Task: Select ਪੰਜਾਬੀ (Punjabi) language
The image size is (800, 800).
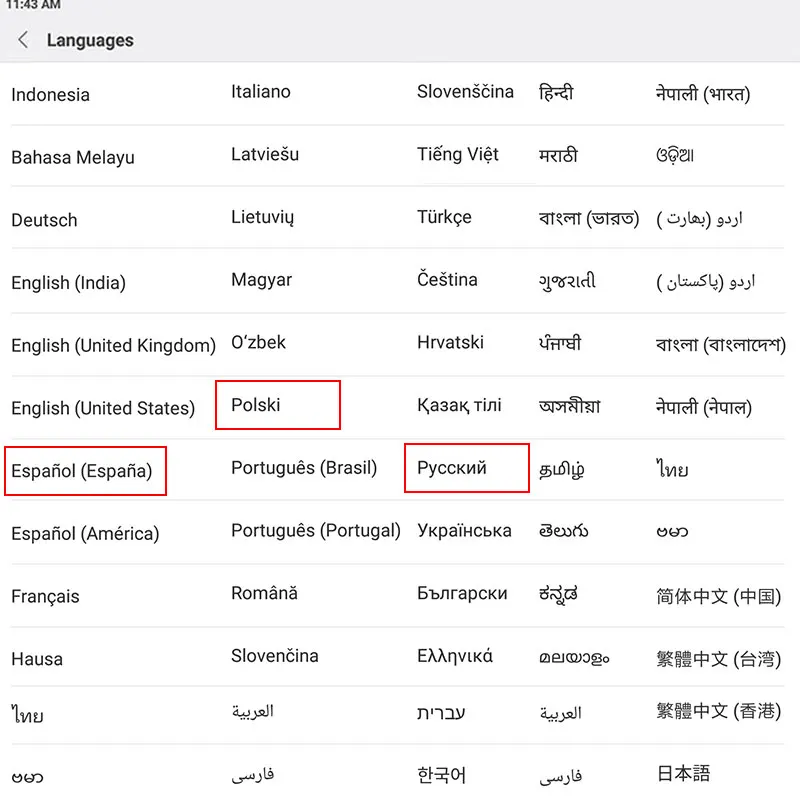Action: click(560, 343)
